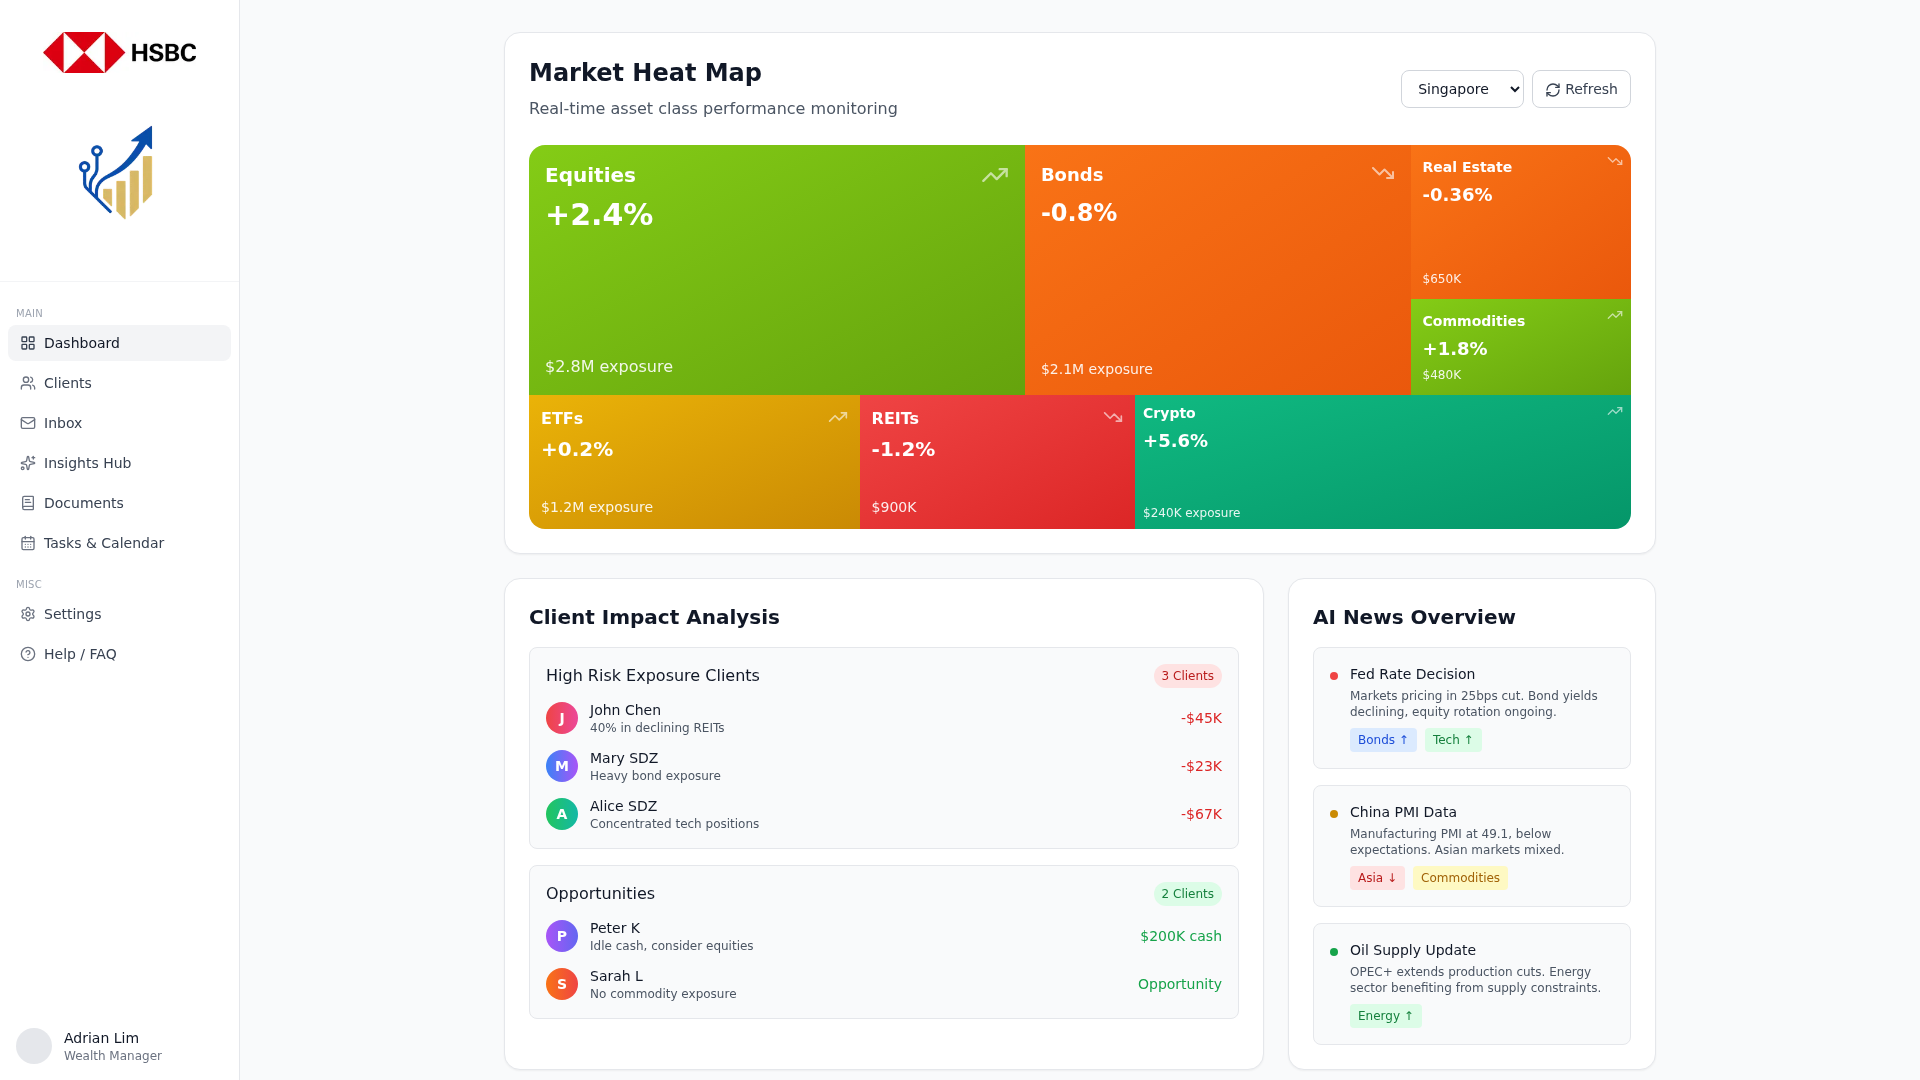Select the Crypto +5.6% tile

(x=1383, y=462)
